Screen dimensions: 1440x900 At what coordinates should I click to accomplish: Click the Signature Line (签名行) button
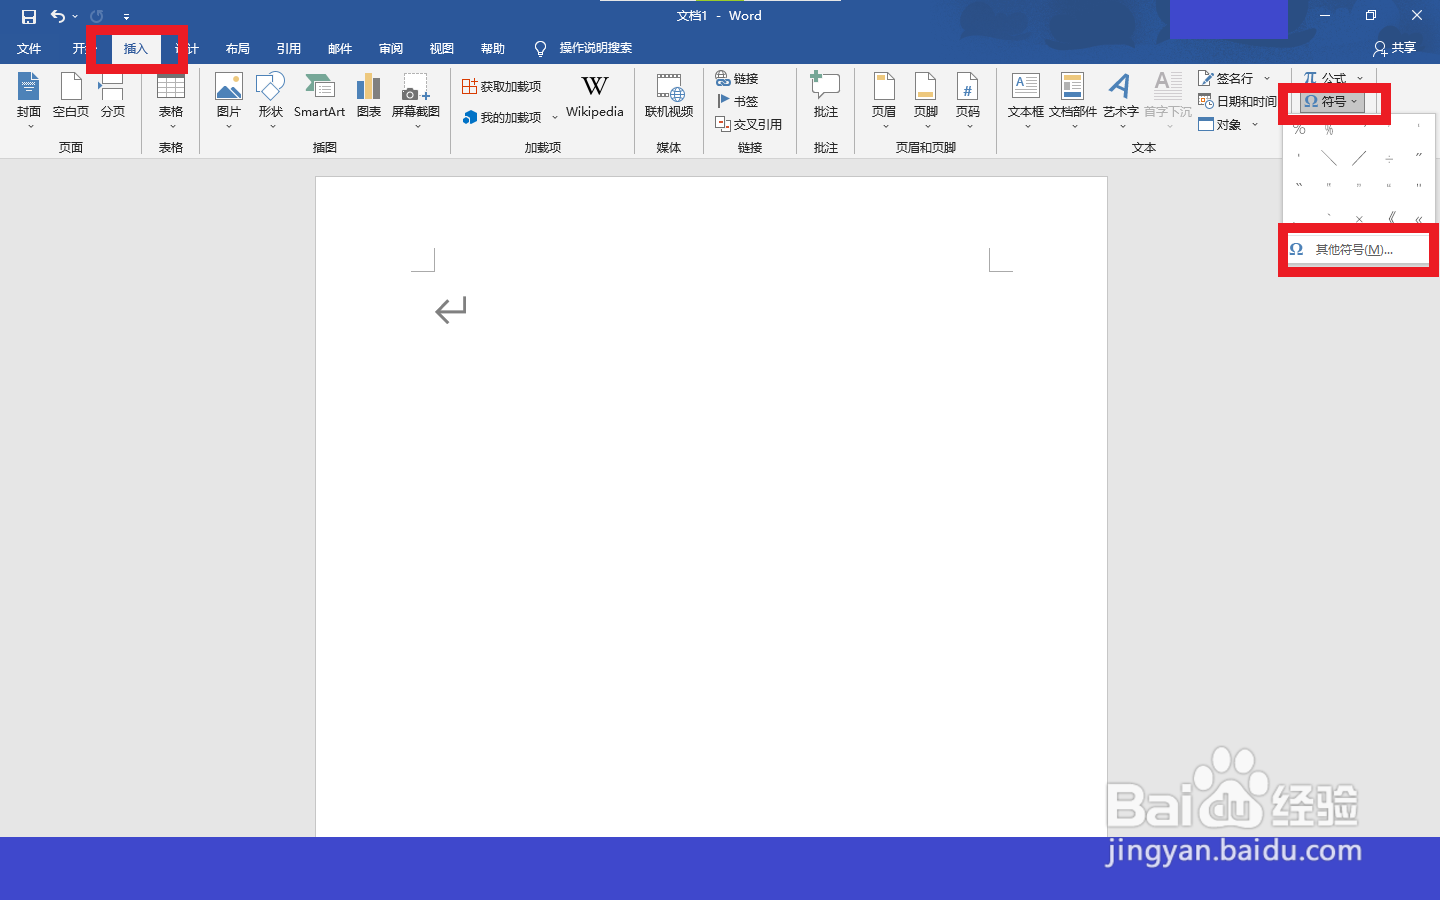1227,78
